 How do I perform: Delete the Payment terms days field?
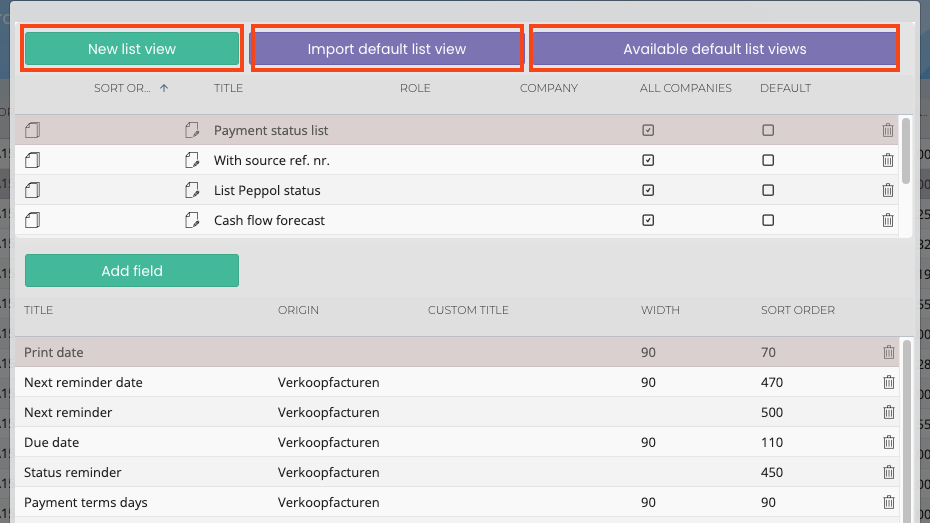[x=888, y=502]
